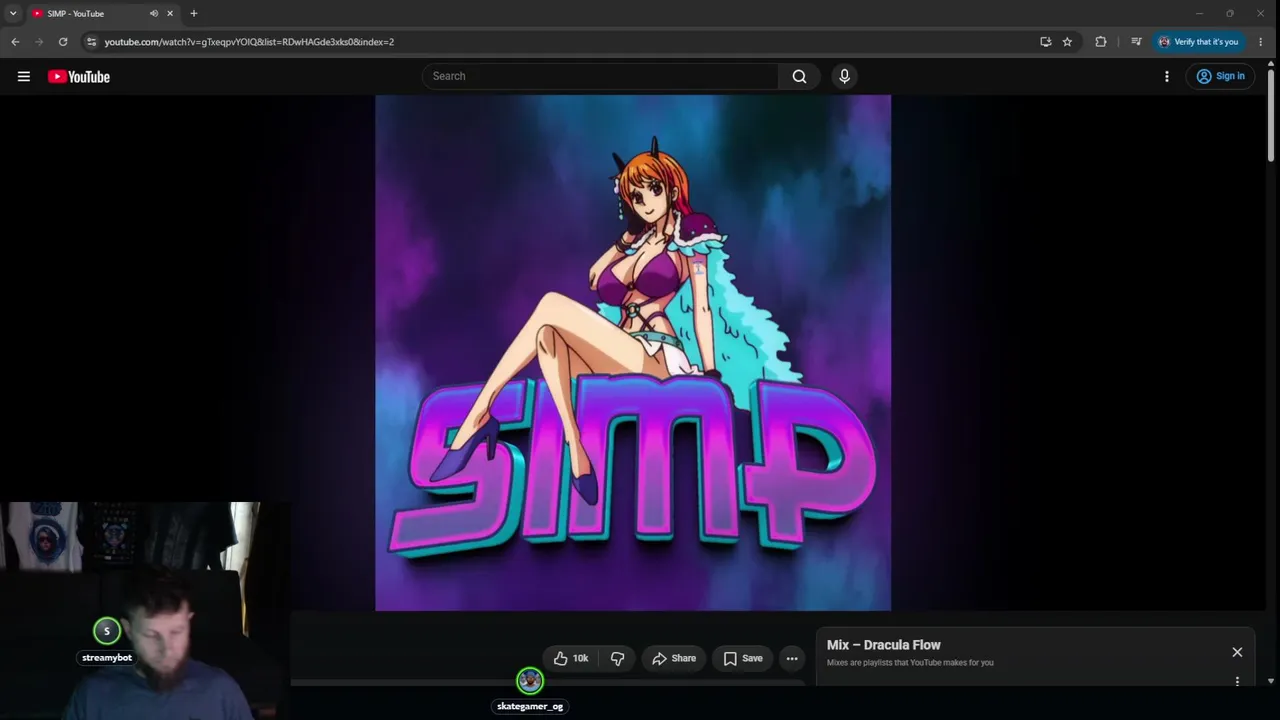Open the Dracula Flow mix options menu
This screenshot has height=720, width=1280.
pyautogui.click(x=1237, y=681)
